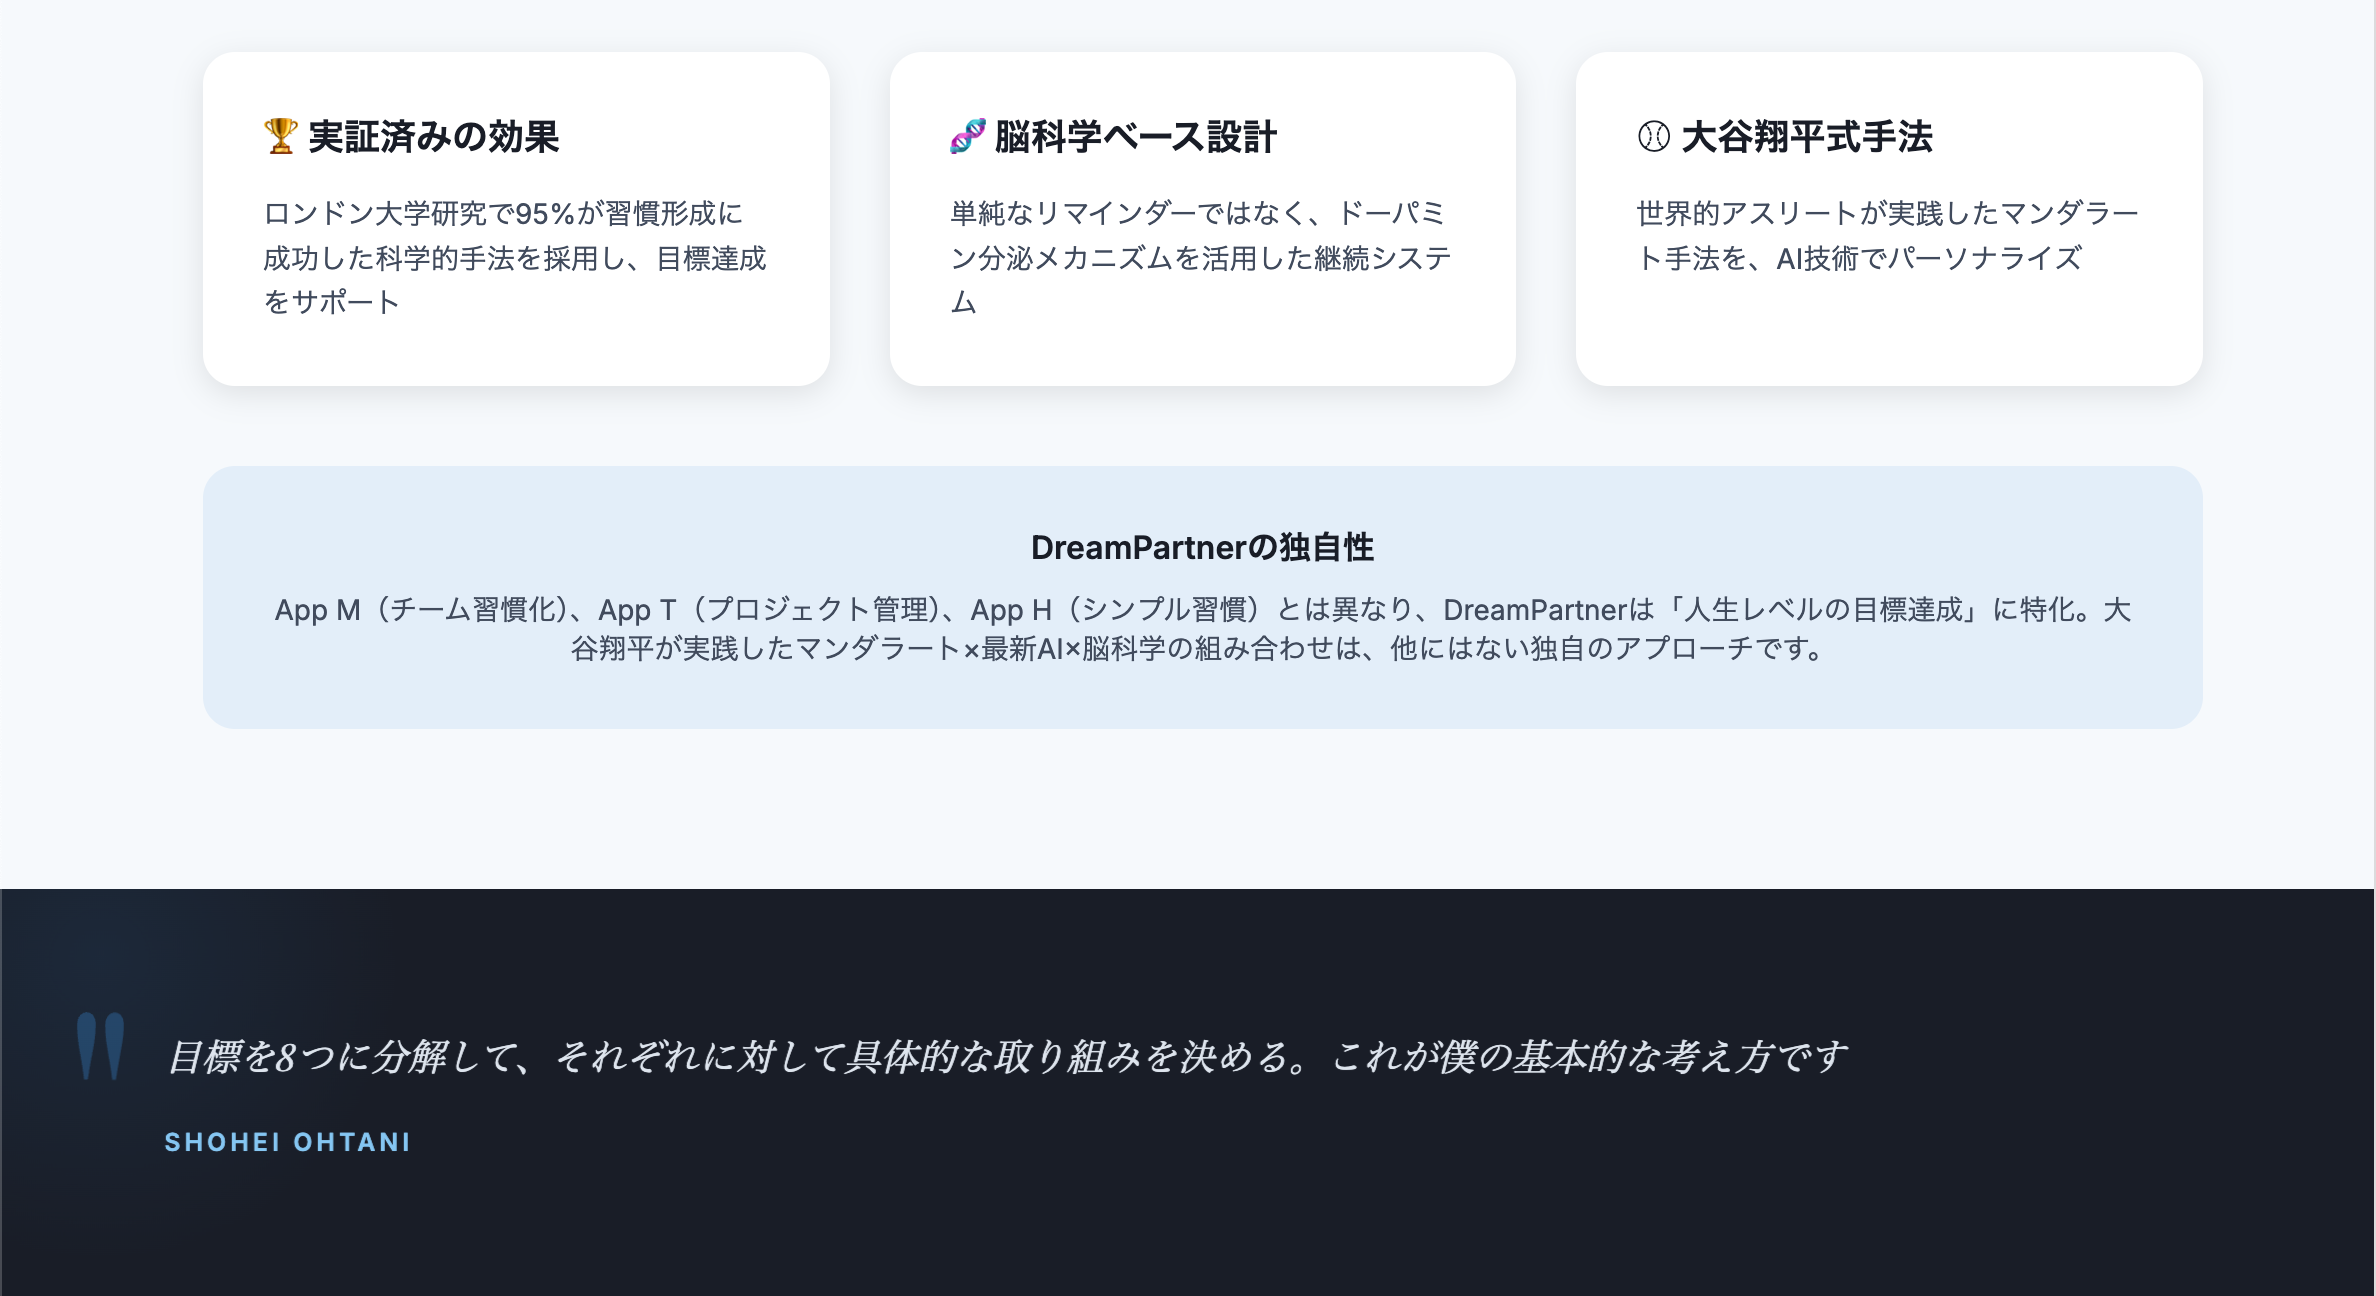Click the baseball icon beside 大谷翔平式手法
The width and height of the screenshot is (2376, 1296).
1654,136
